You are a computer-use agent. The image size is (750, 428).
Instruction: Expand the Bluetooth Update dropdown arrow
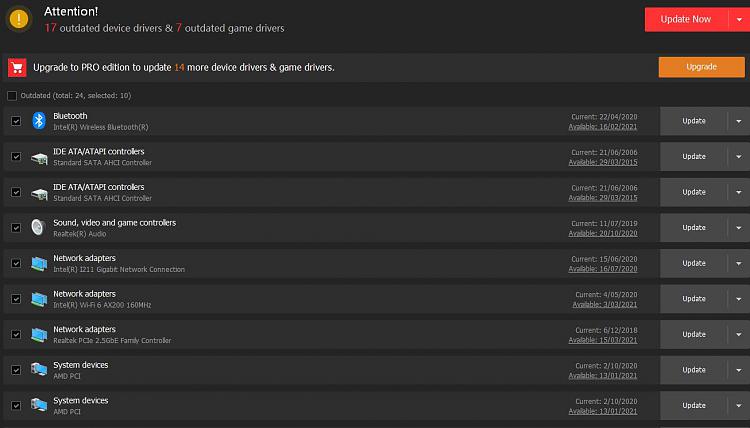pos(739,121)
